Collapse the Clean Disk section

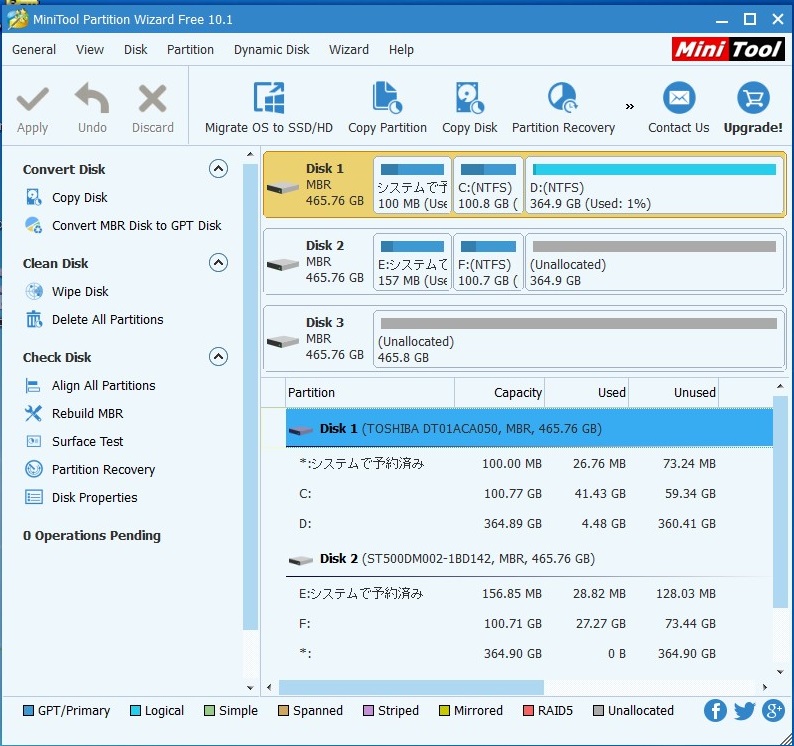point(218,262)
